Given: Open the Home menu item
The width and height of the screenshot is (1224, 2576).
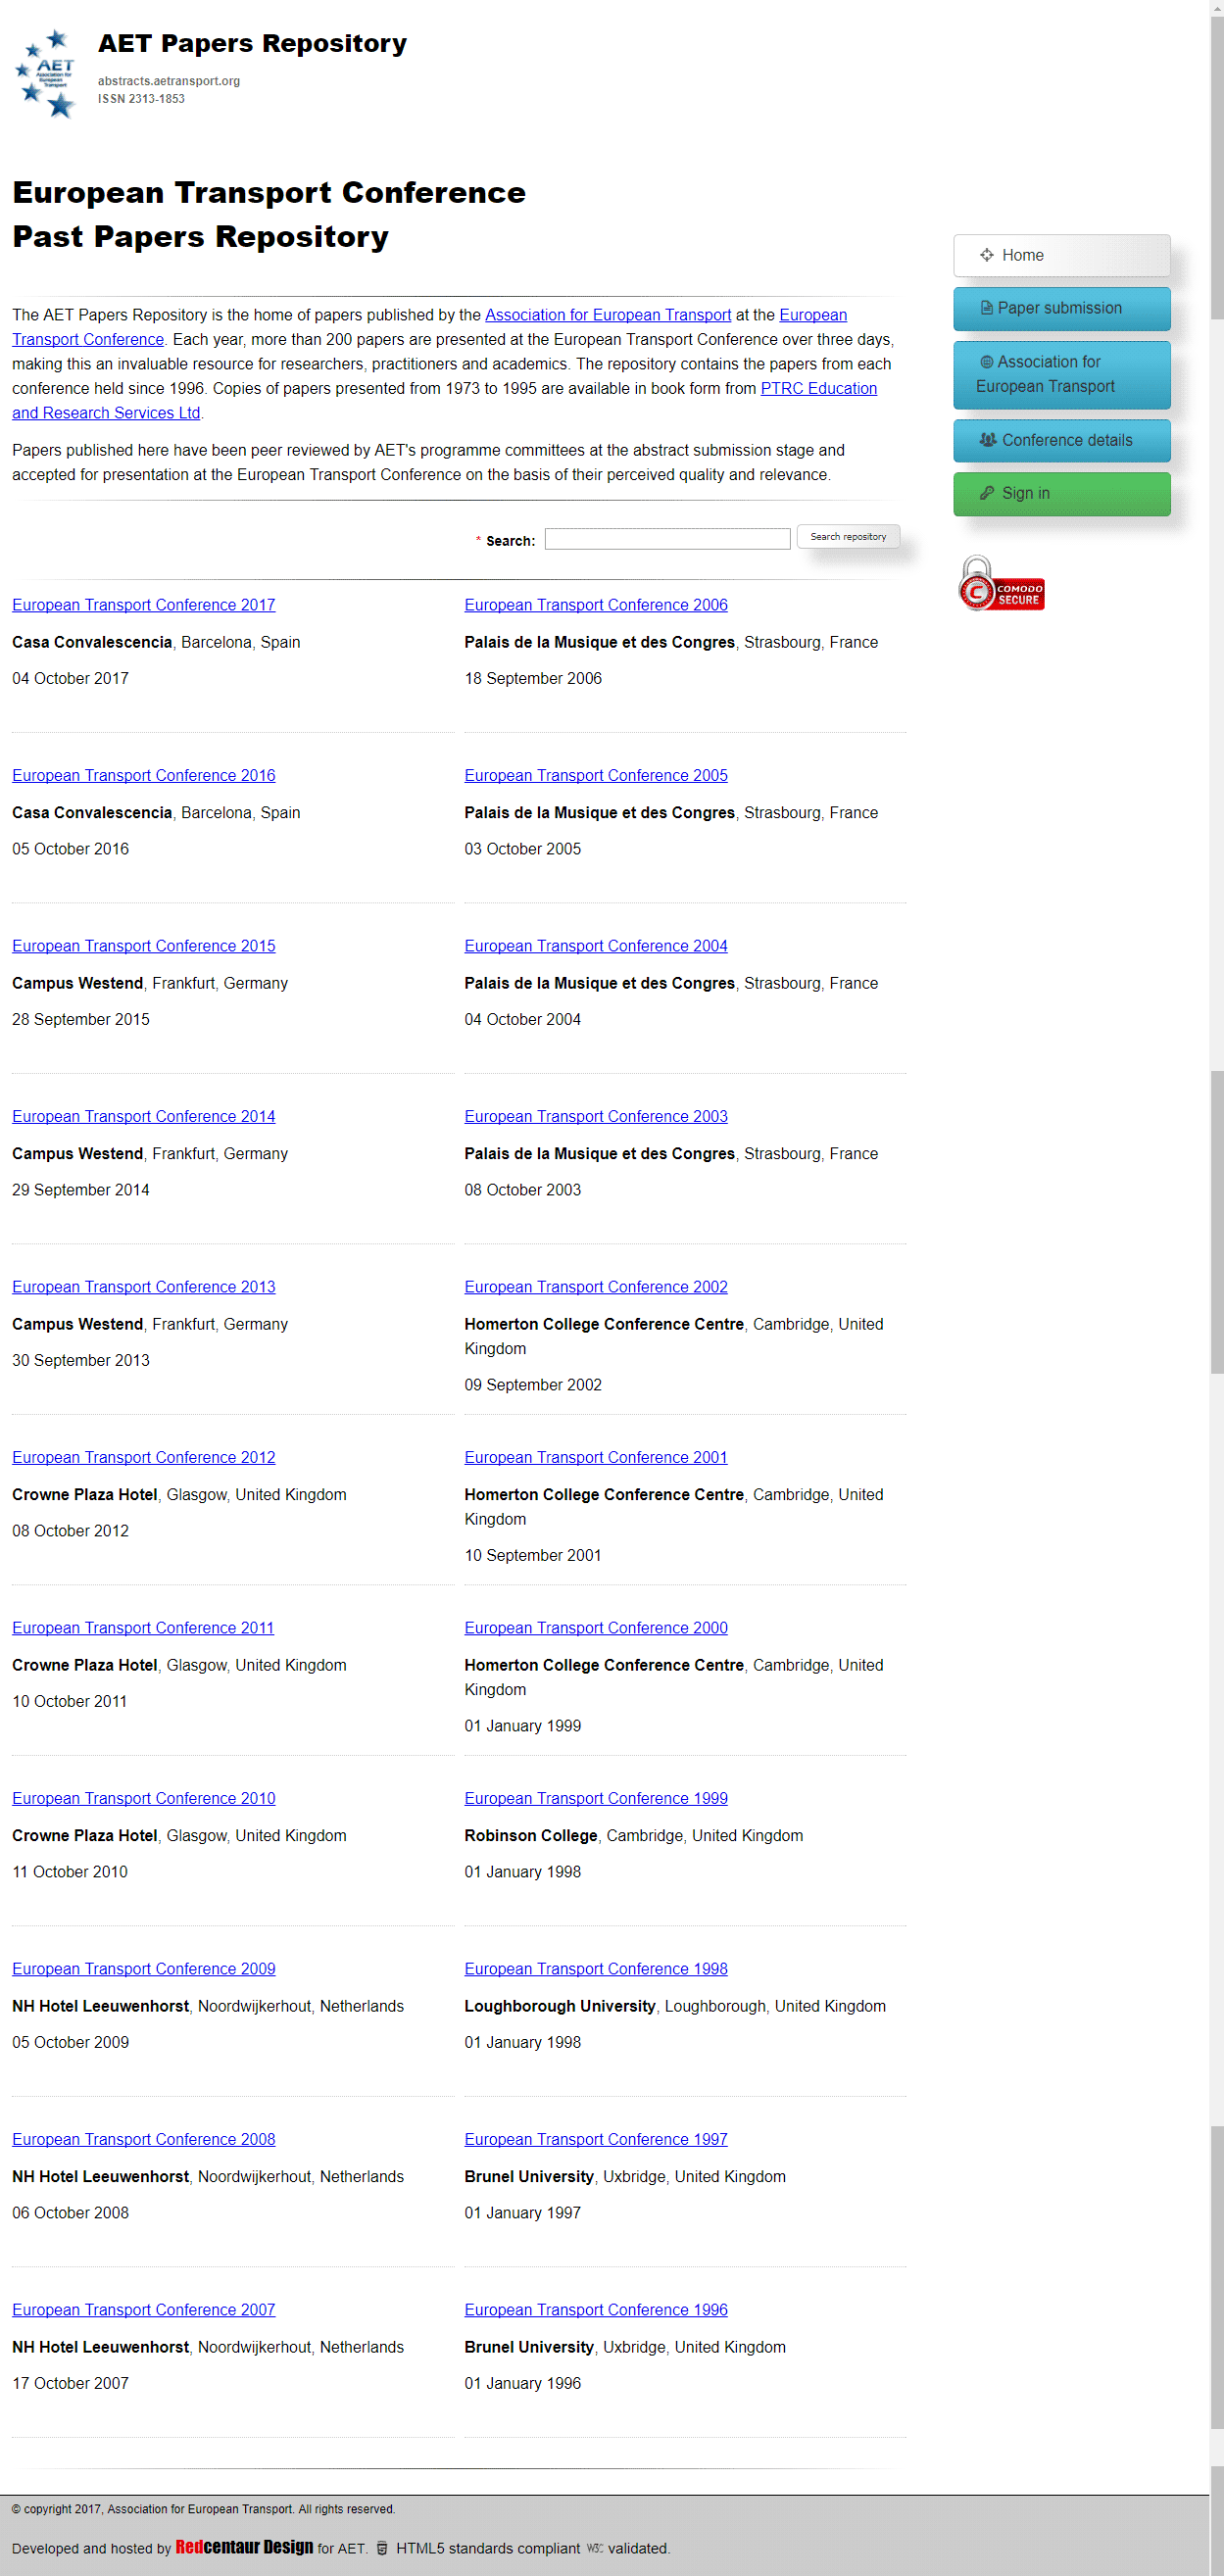Looking at the screenshot, I should pos(1062,255).
